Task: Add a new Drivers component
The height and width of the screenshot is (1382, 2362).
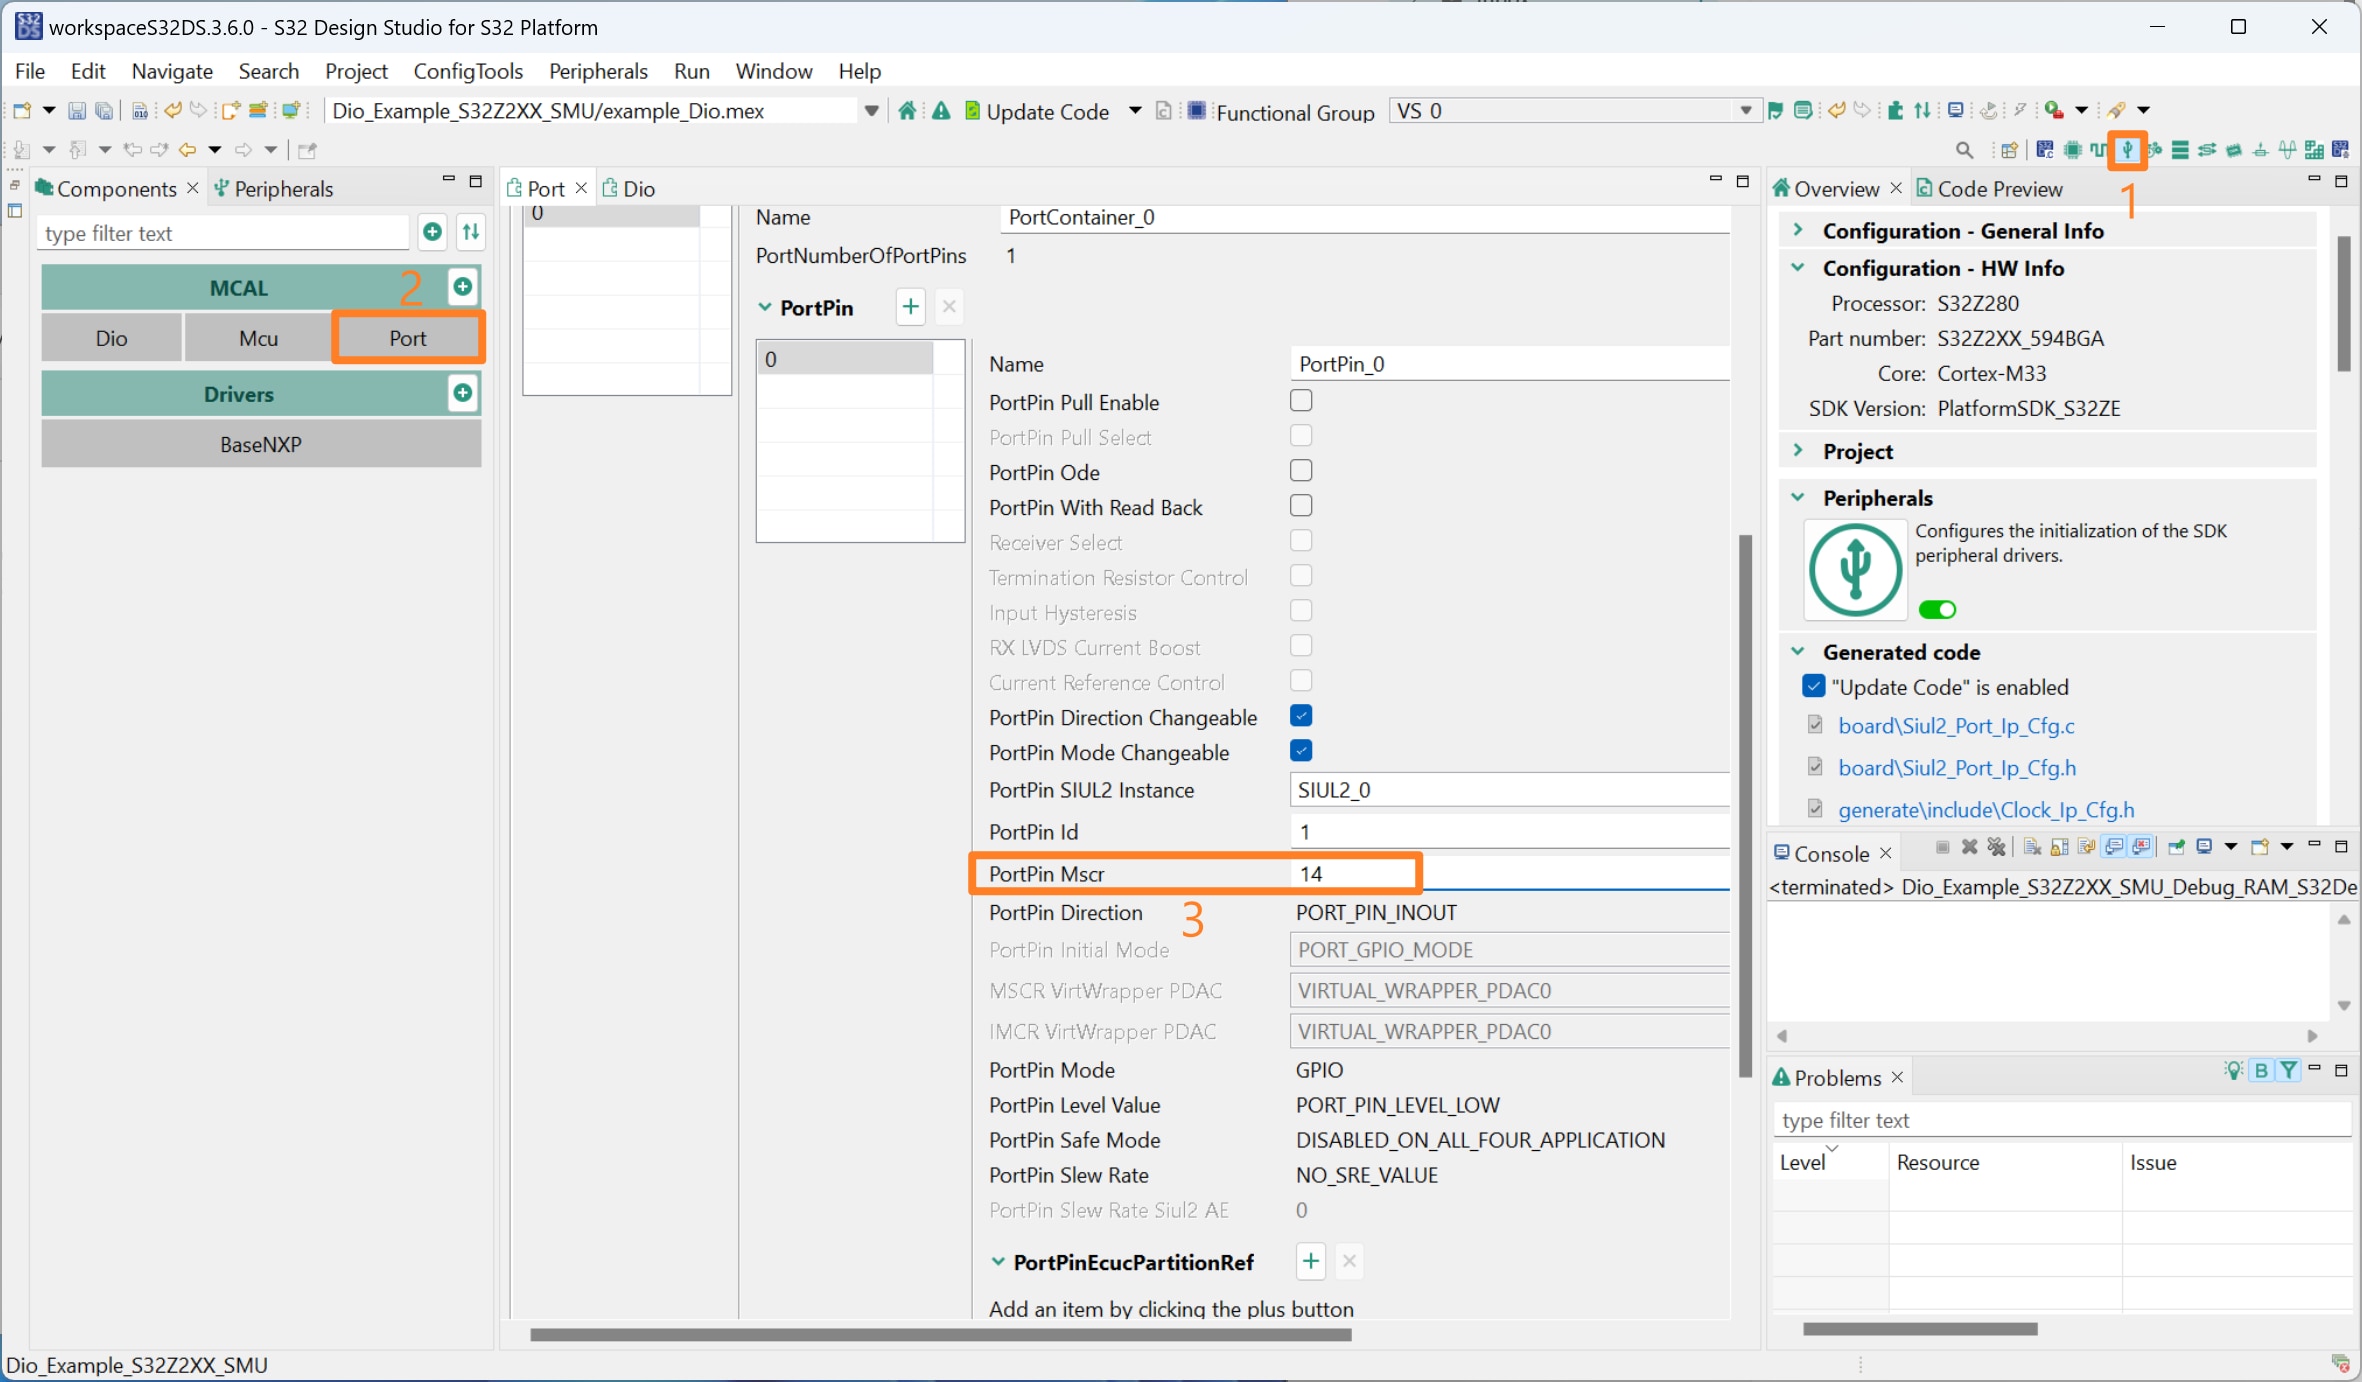Action: [462, 393]
